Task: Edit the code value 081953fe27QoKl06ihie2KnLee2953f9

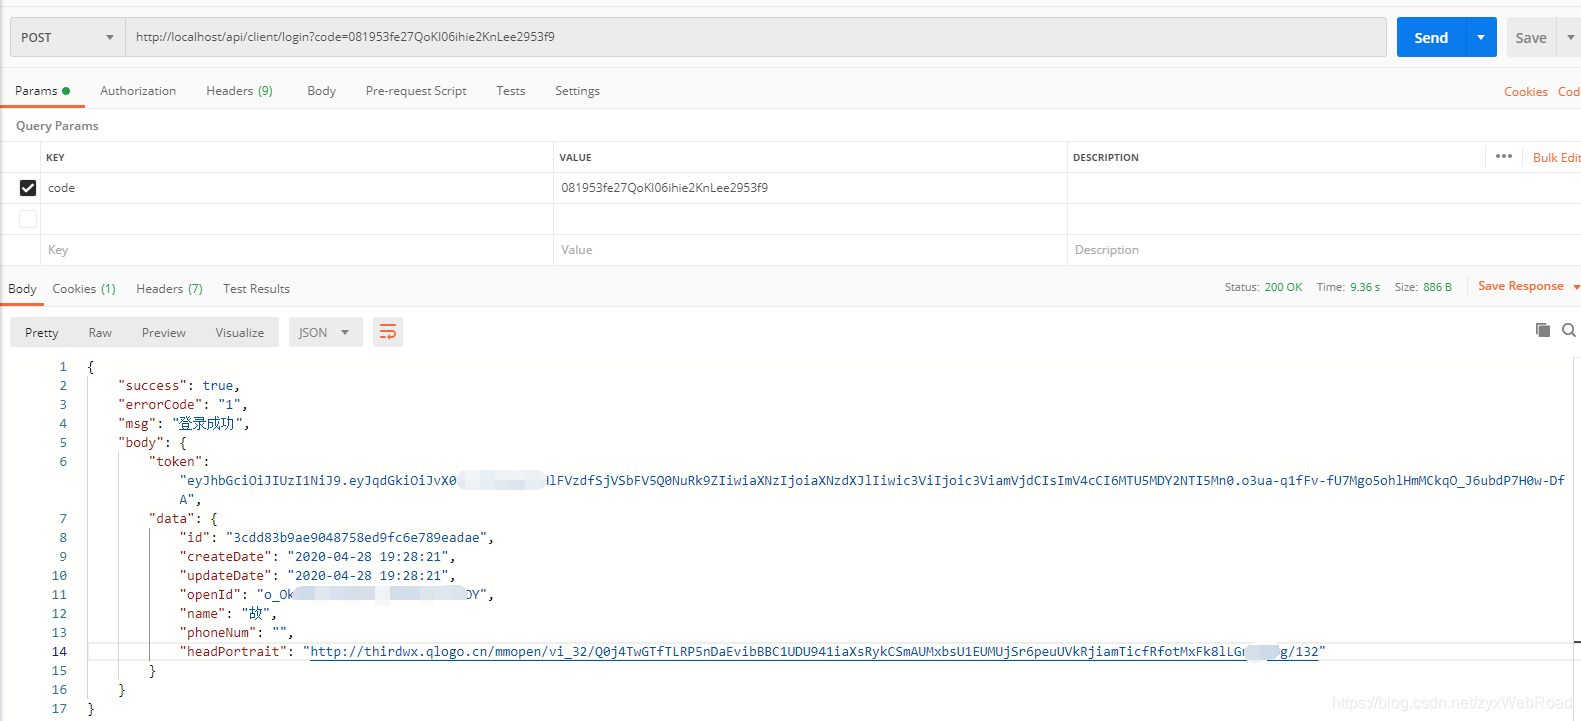Action: coord(810,188)
